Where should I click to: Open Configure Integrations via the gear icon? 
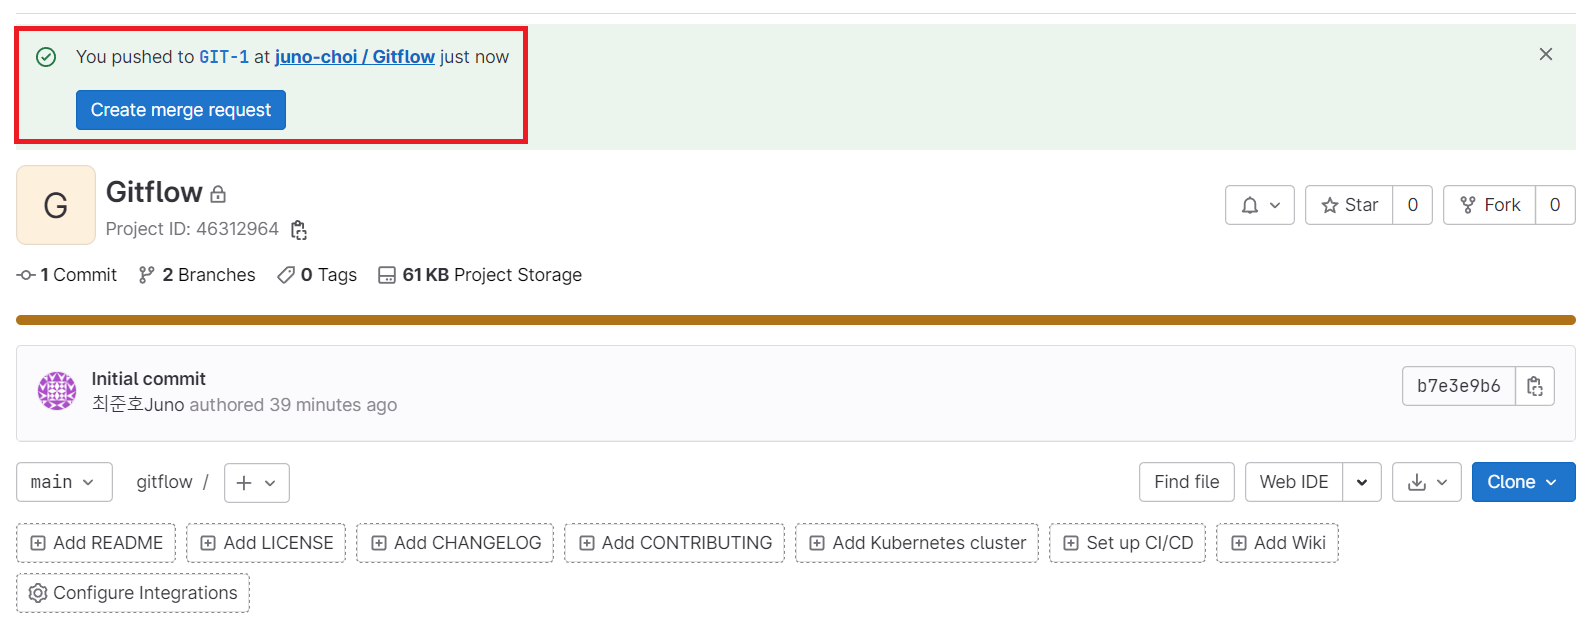[x=38, y=593]
